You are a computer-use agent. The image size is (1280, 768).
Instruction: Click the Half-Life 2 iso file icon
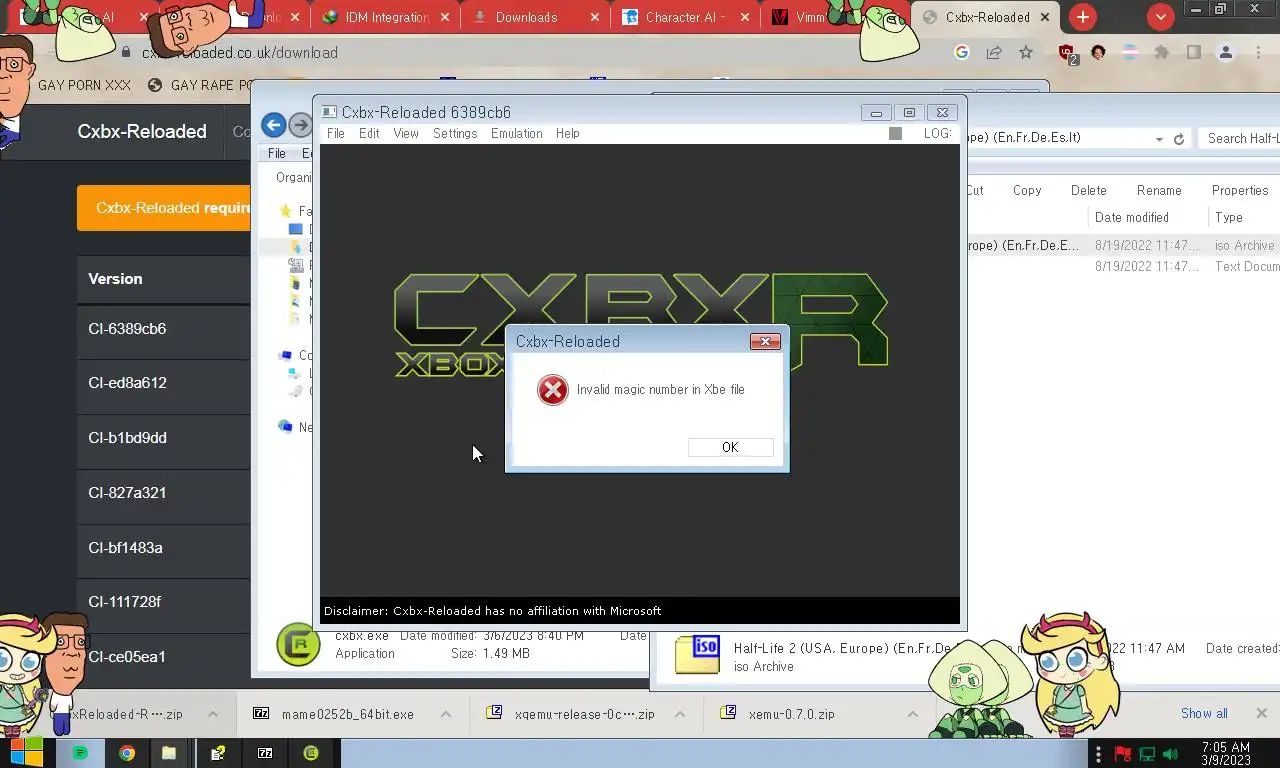[697, 655]
